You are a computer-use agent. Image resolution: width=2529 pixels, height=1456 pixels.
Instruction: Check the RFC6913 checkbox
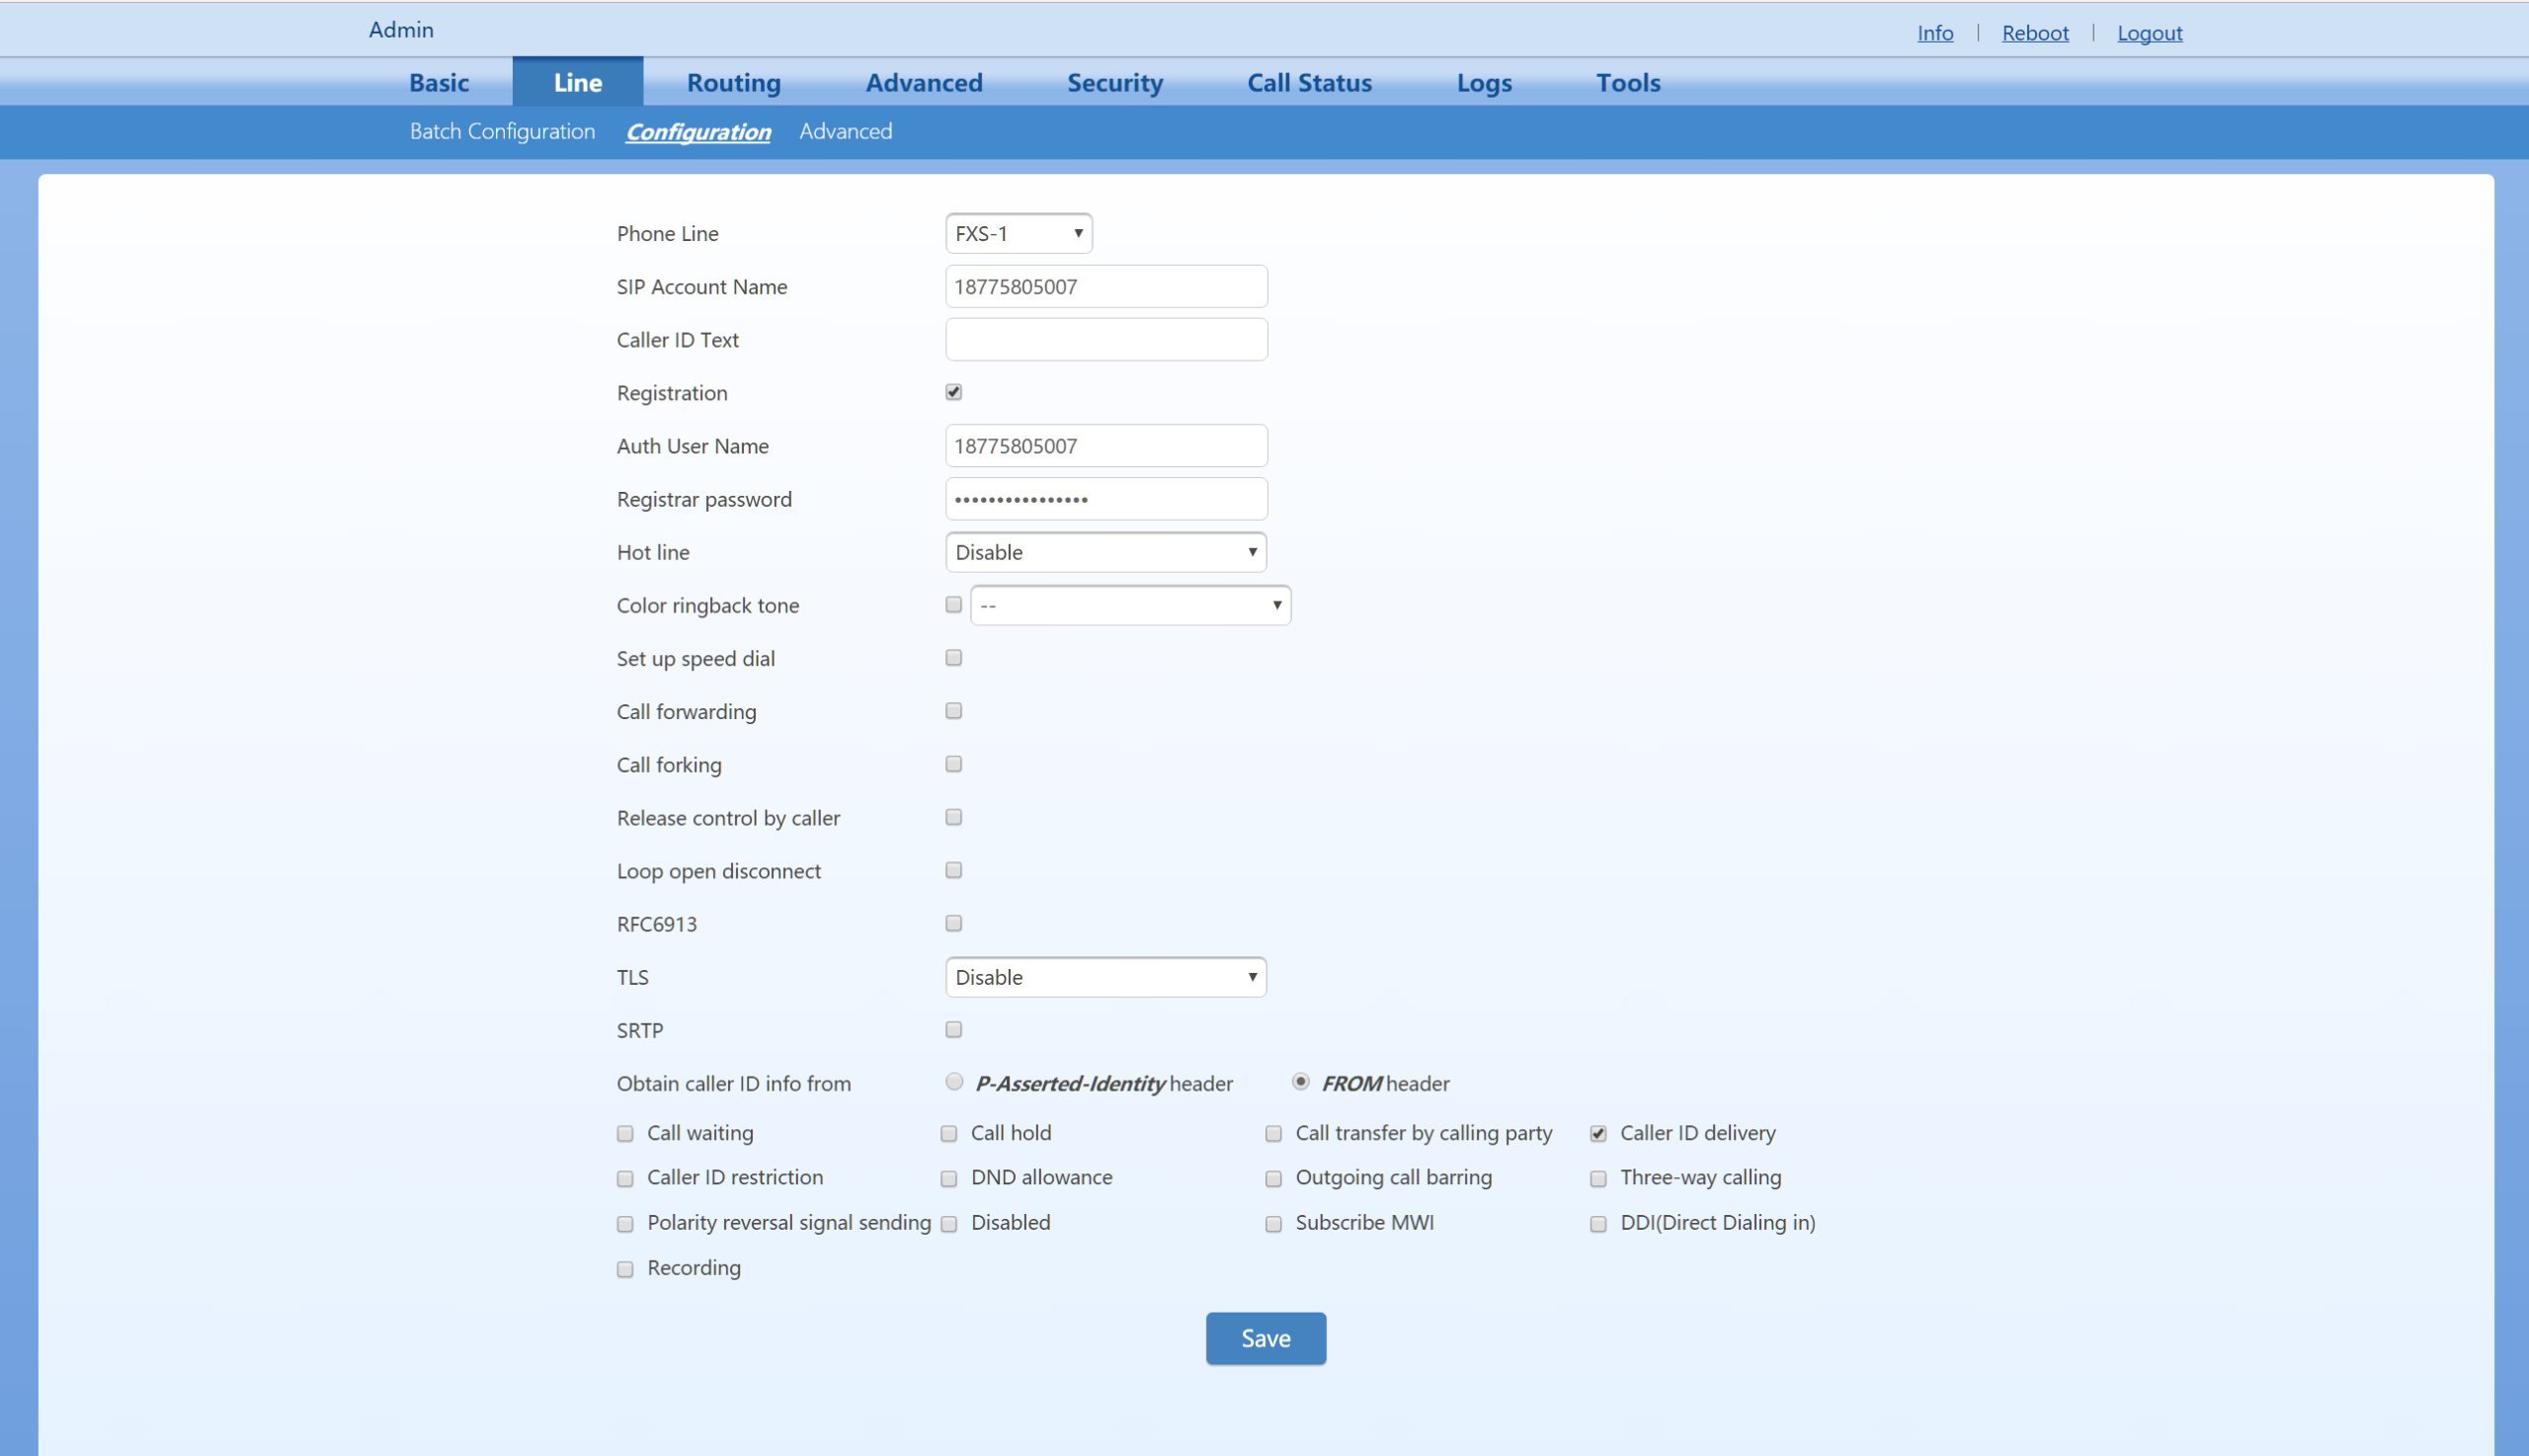click(953, 923)
